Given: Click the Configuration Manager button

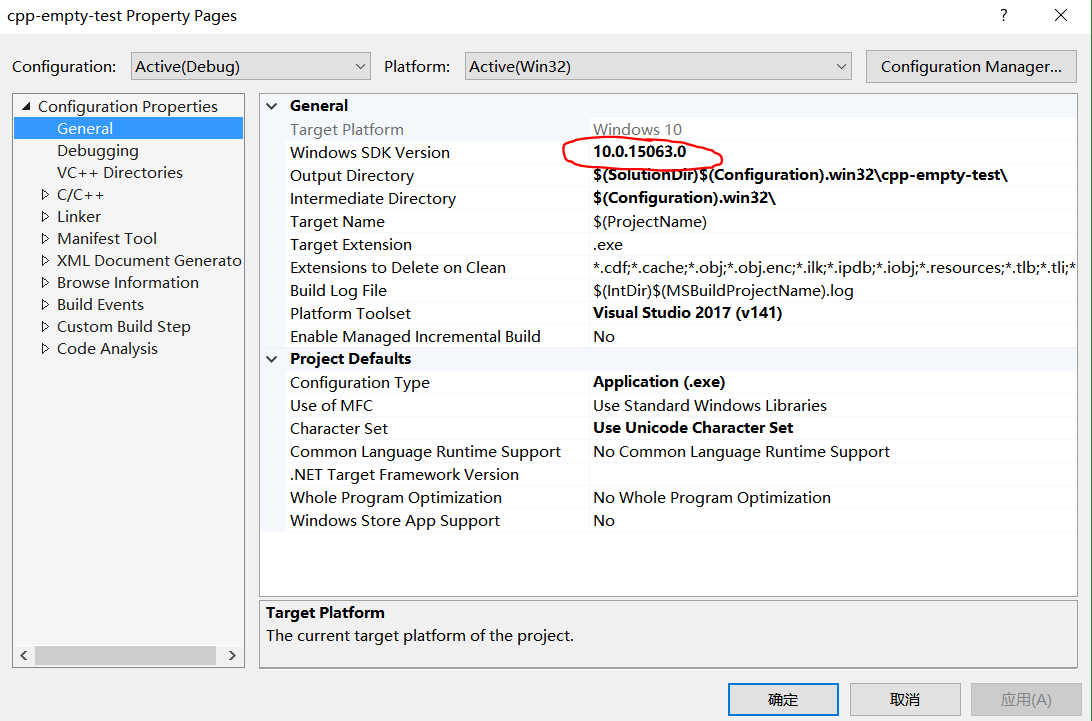Looking at the screenshot, I should (970, 67).
